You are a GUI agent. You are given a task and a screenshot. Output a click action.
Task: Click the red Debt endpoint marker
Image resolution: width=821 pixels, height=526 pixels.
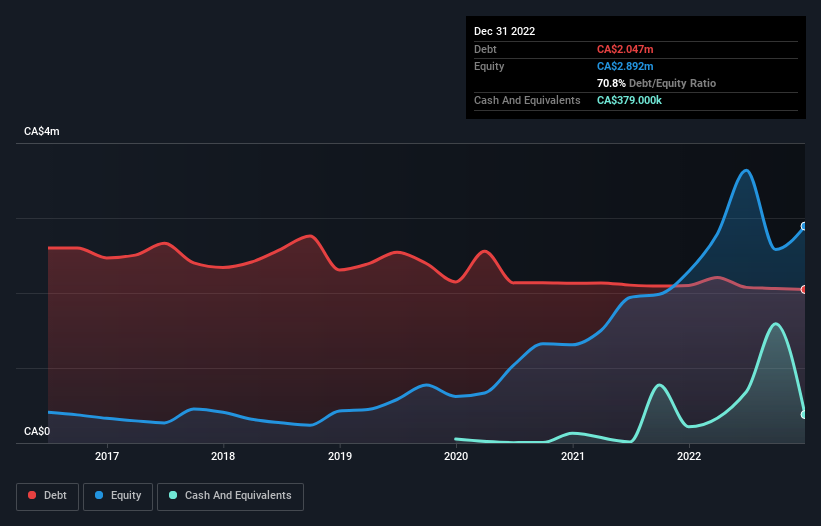(804, 289)
